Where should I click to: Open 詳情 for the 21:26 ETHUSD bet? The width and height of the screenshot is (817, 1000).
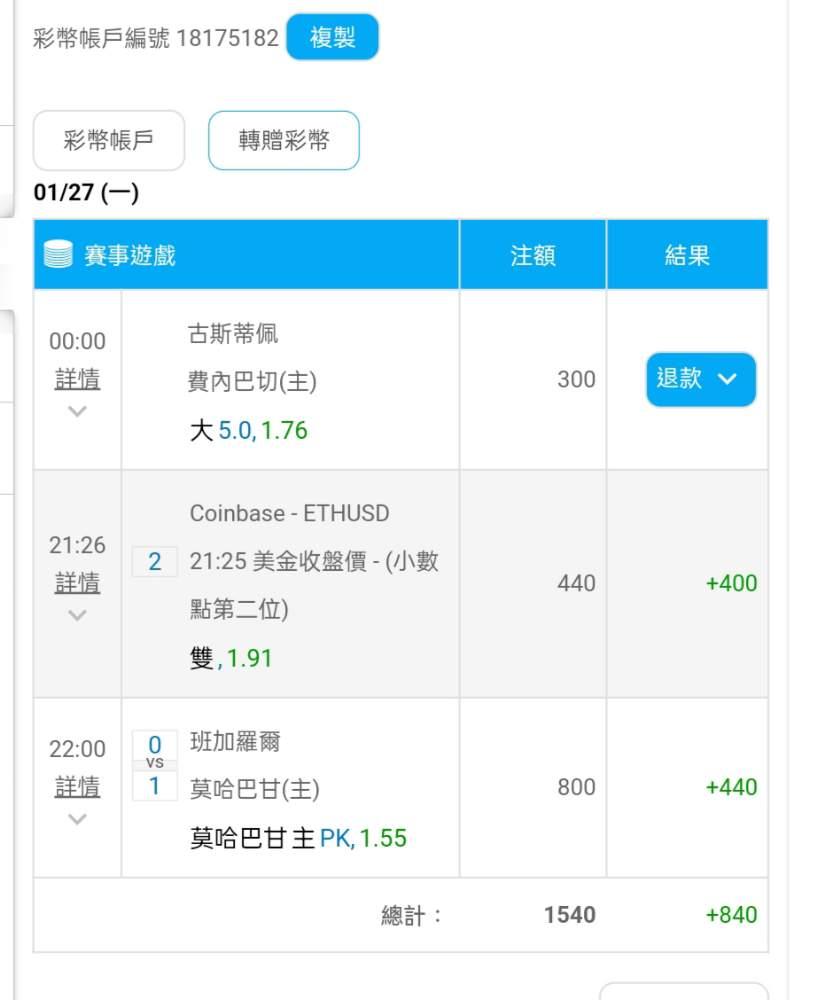click(x=77, y=583)
